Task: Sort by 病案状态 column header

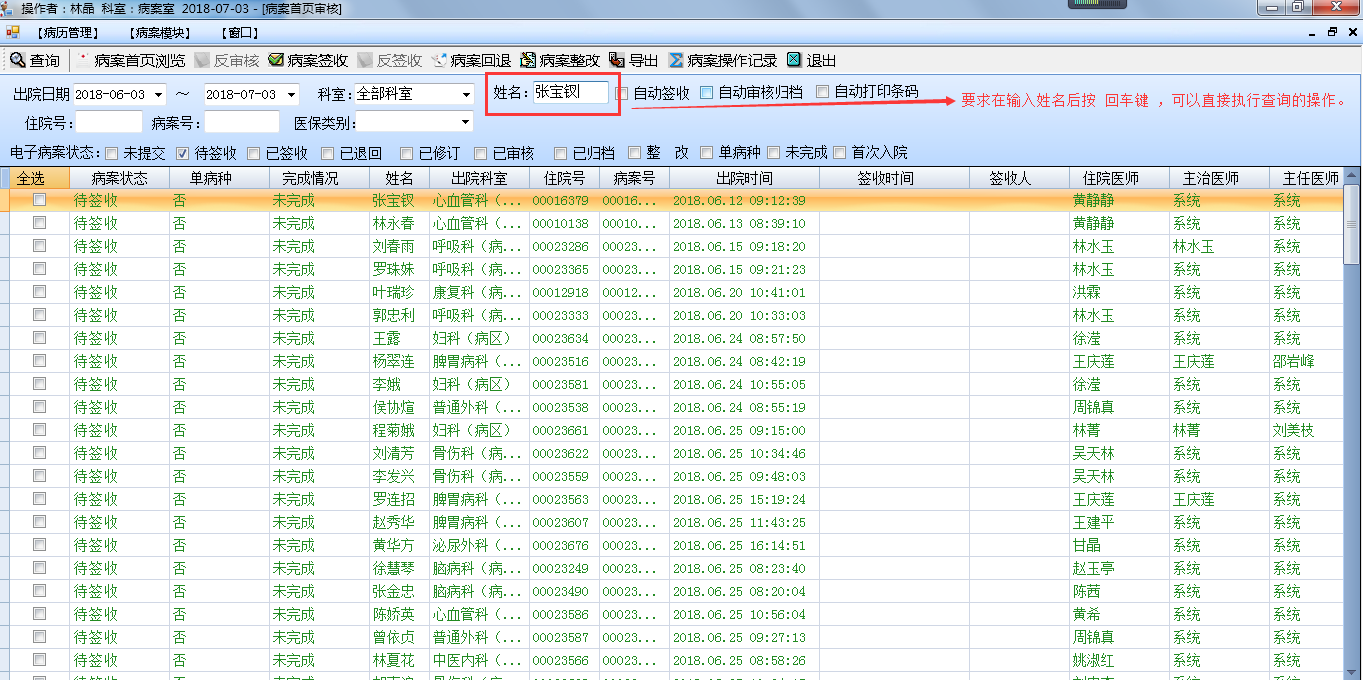Action: 119,178
